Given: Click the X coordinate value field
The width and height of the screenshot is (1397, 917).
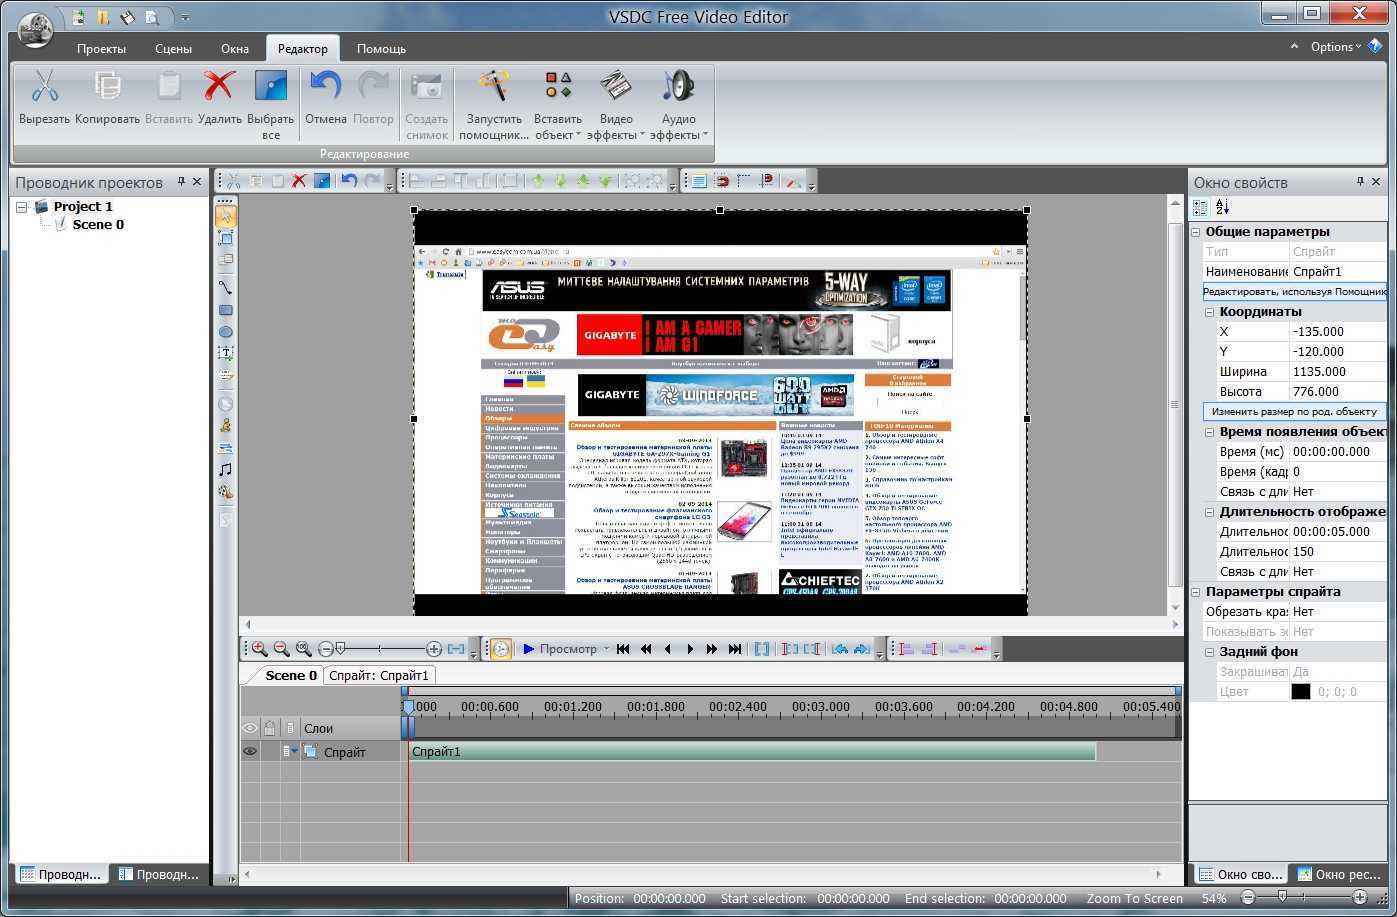Looking at the screenshot, I should coord(1338,331).
